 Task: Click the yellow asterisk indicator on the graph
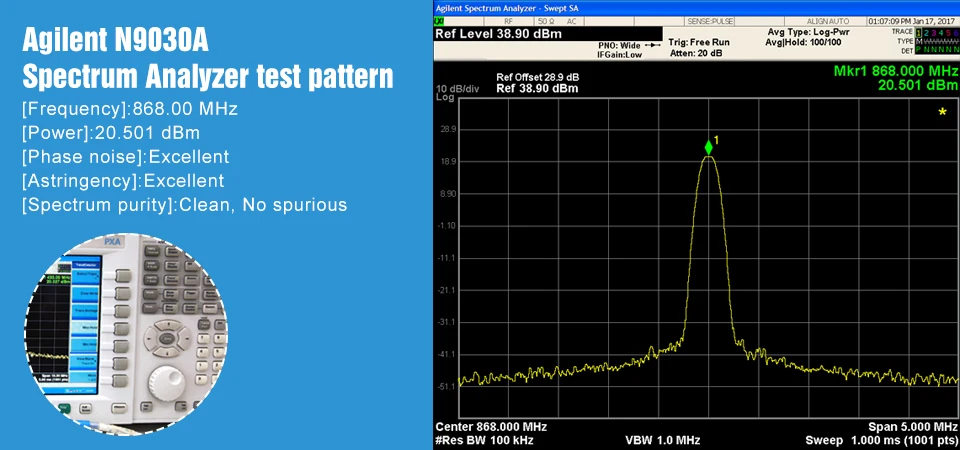[943, 111]
